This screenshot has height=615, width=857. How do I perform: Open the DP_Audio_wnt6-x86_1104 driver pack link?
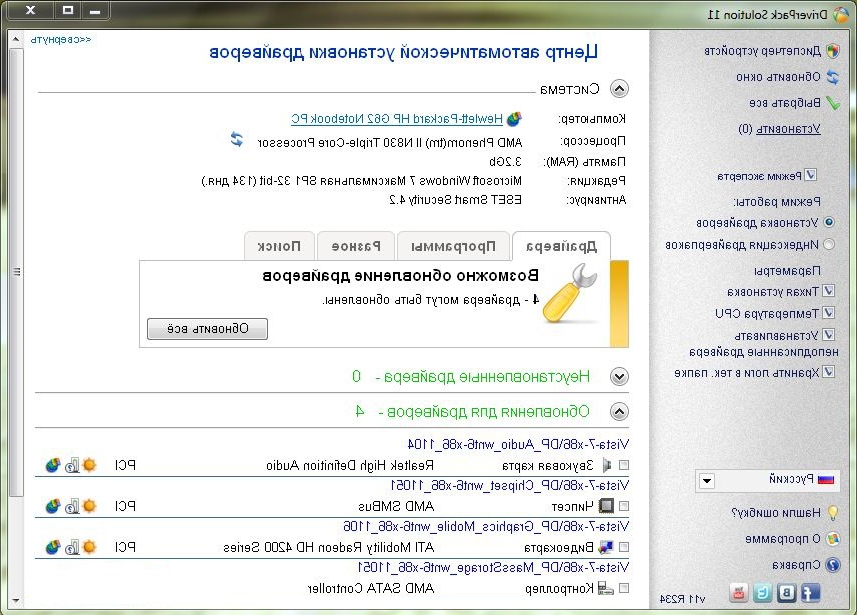click(518, 444)
